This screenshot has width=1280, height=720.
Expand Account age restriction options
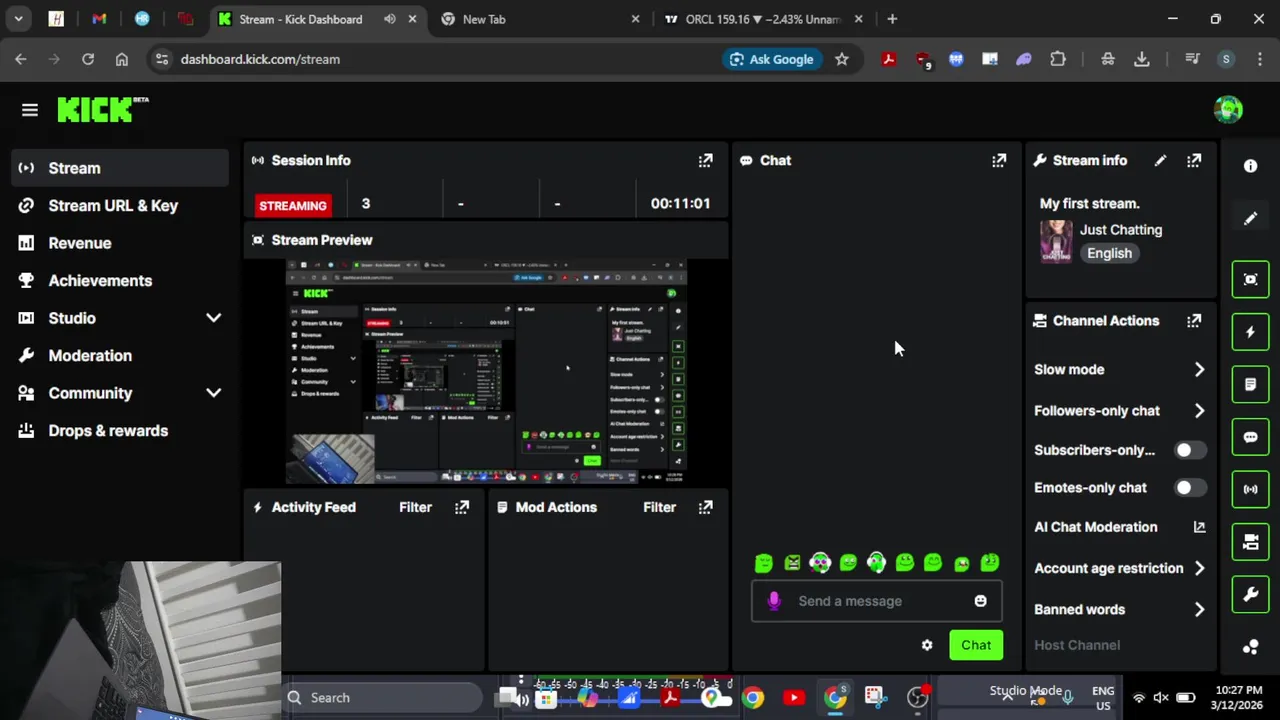(x=1199, y=568)
